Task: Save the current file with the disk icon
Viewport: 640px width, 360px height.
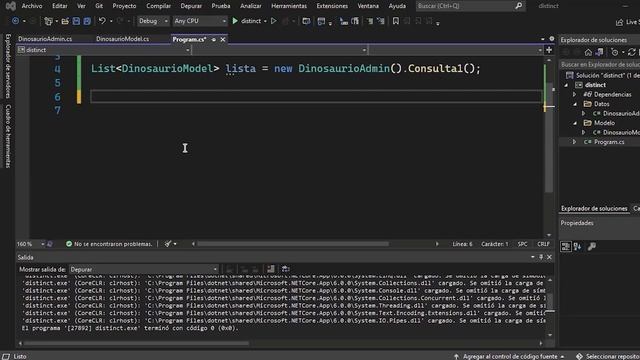Action: pyautogui.click(x=76, y=21)
